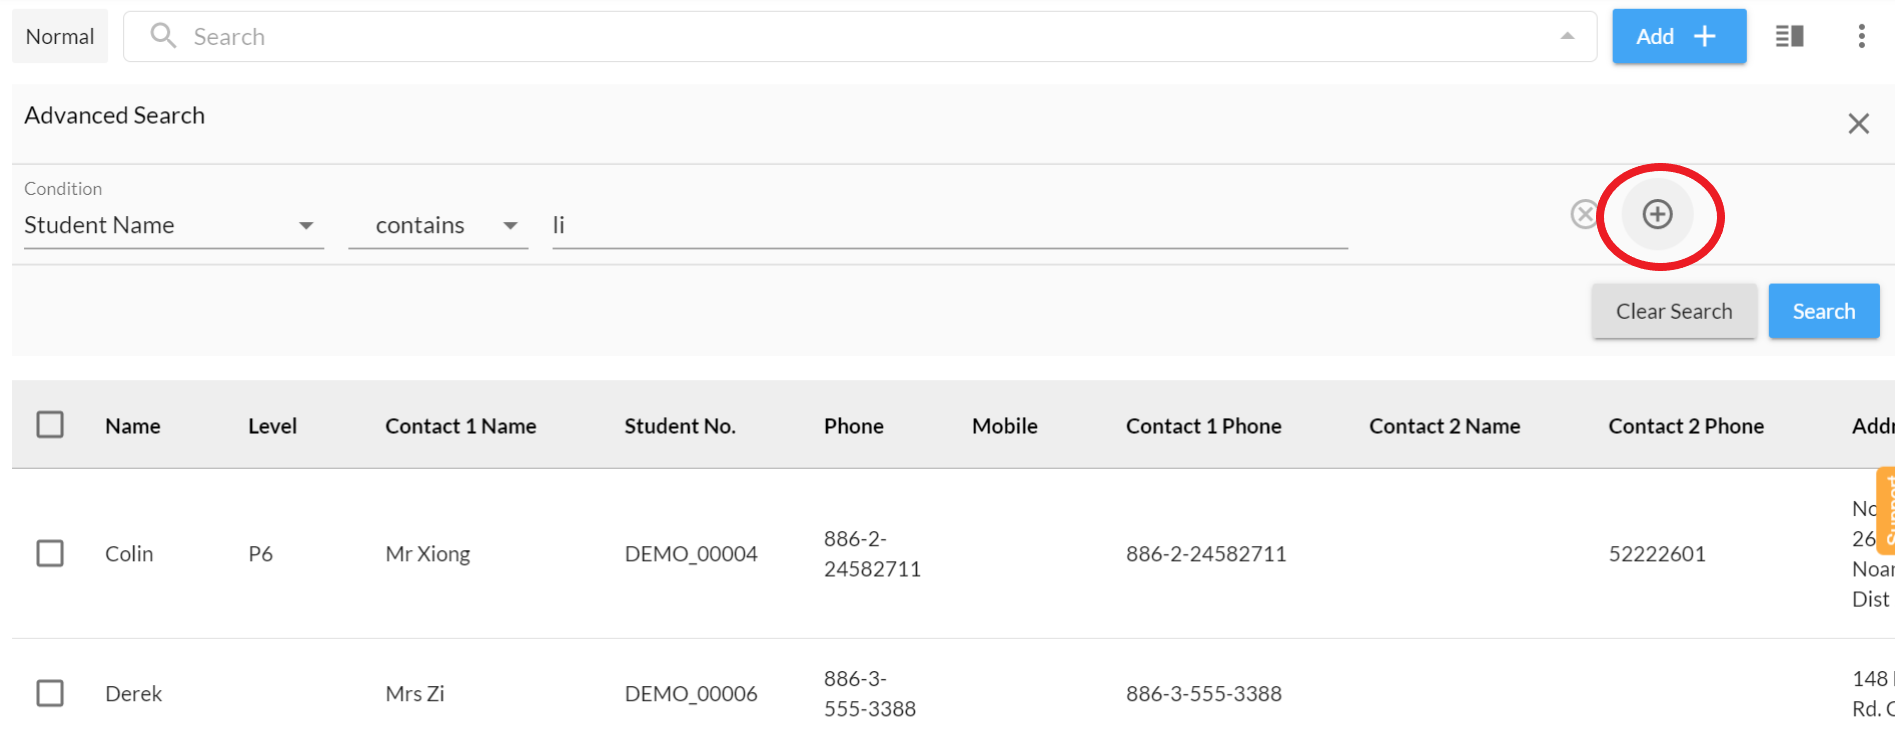1895x732 pixels.
Task: Select the checkbox for Colin
Action: click(50, 553)
